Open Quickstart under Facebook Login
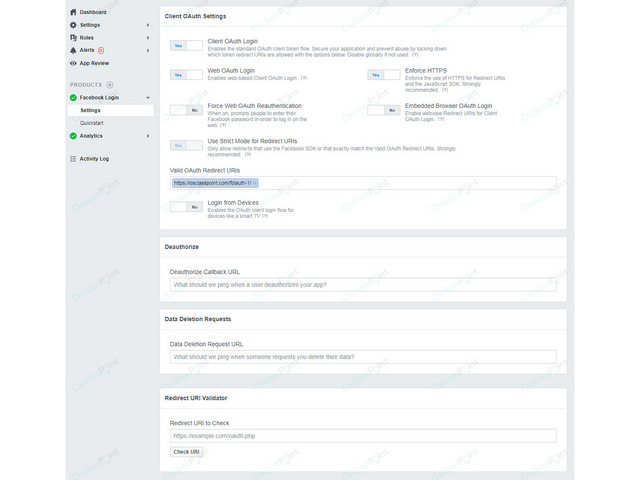The image size is (640, 480). (x=92, y=123)
